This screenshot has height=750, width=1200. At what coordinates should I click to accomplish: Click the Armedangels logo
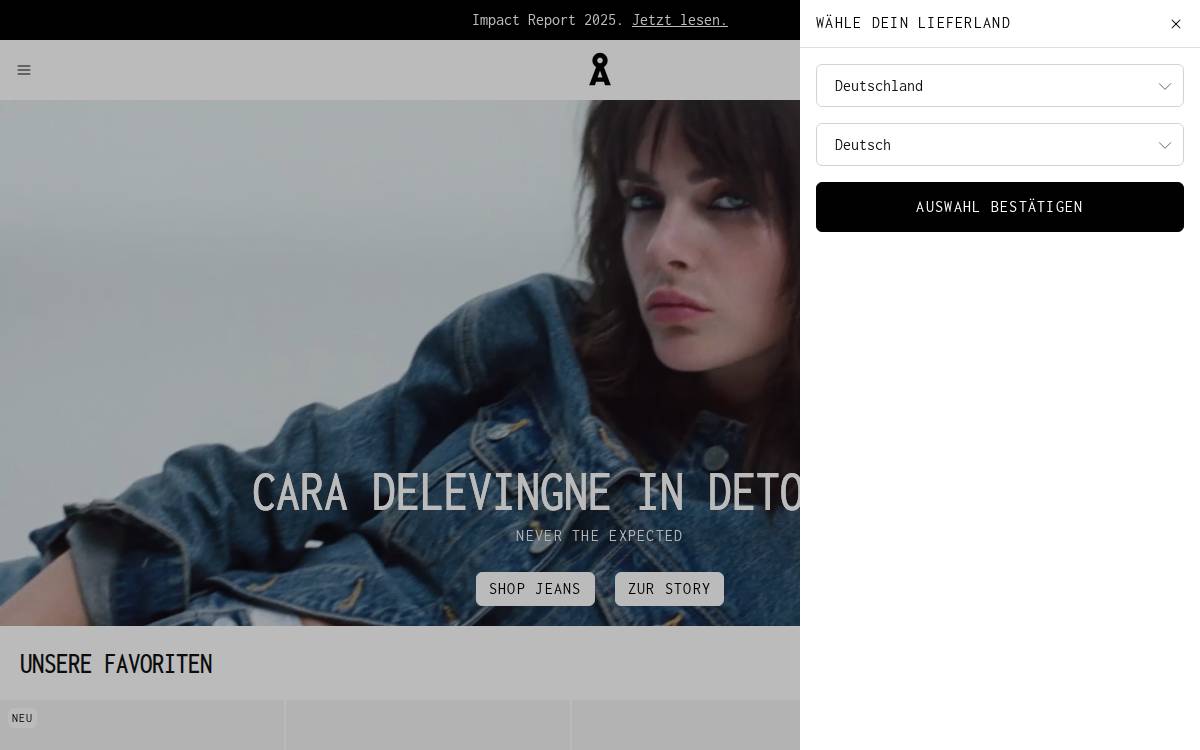click(600, 69)
